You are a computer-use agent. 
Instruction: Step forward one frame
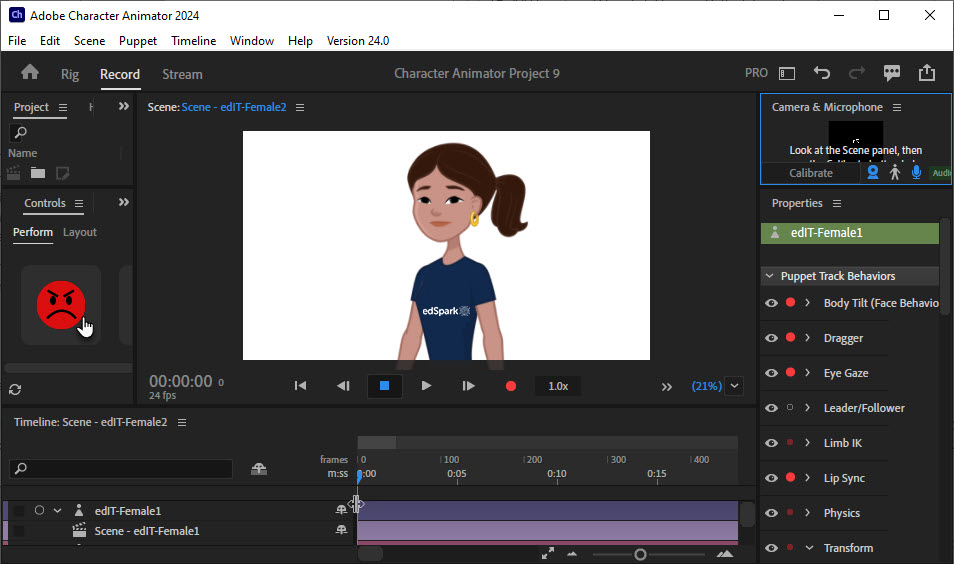468,386
